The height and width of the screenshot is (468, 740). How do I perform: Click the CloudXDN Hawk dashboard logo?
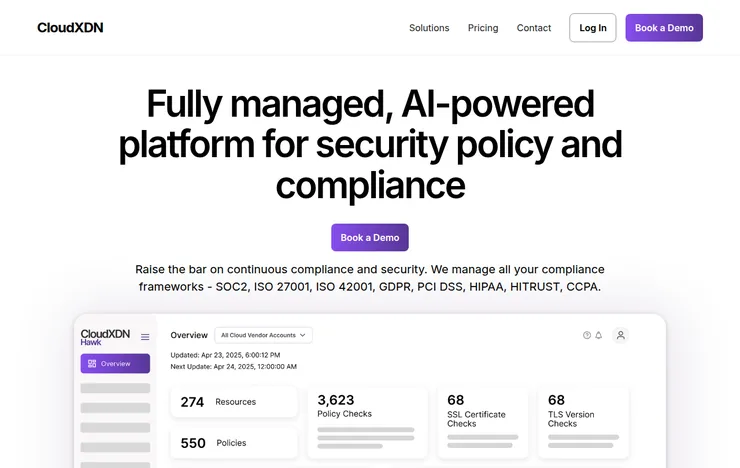(x=105, y=337)
